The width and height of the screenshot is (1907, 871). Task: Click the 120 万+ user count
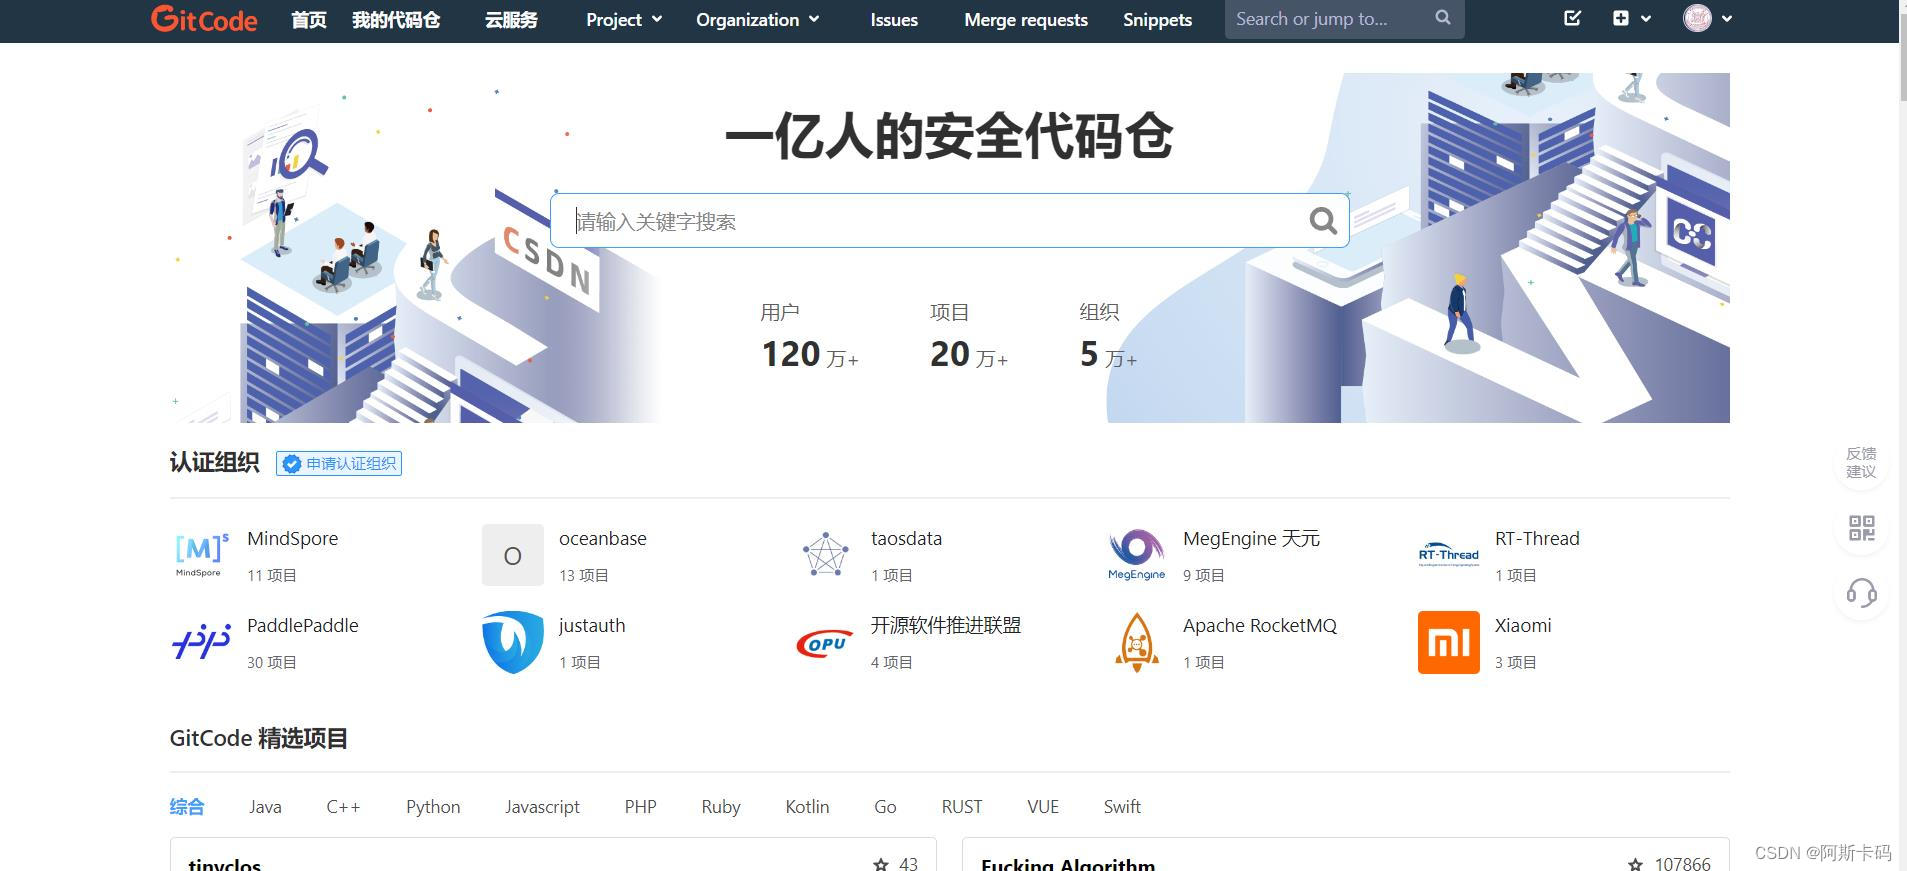click(810, 354)
